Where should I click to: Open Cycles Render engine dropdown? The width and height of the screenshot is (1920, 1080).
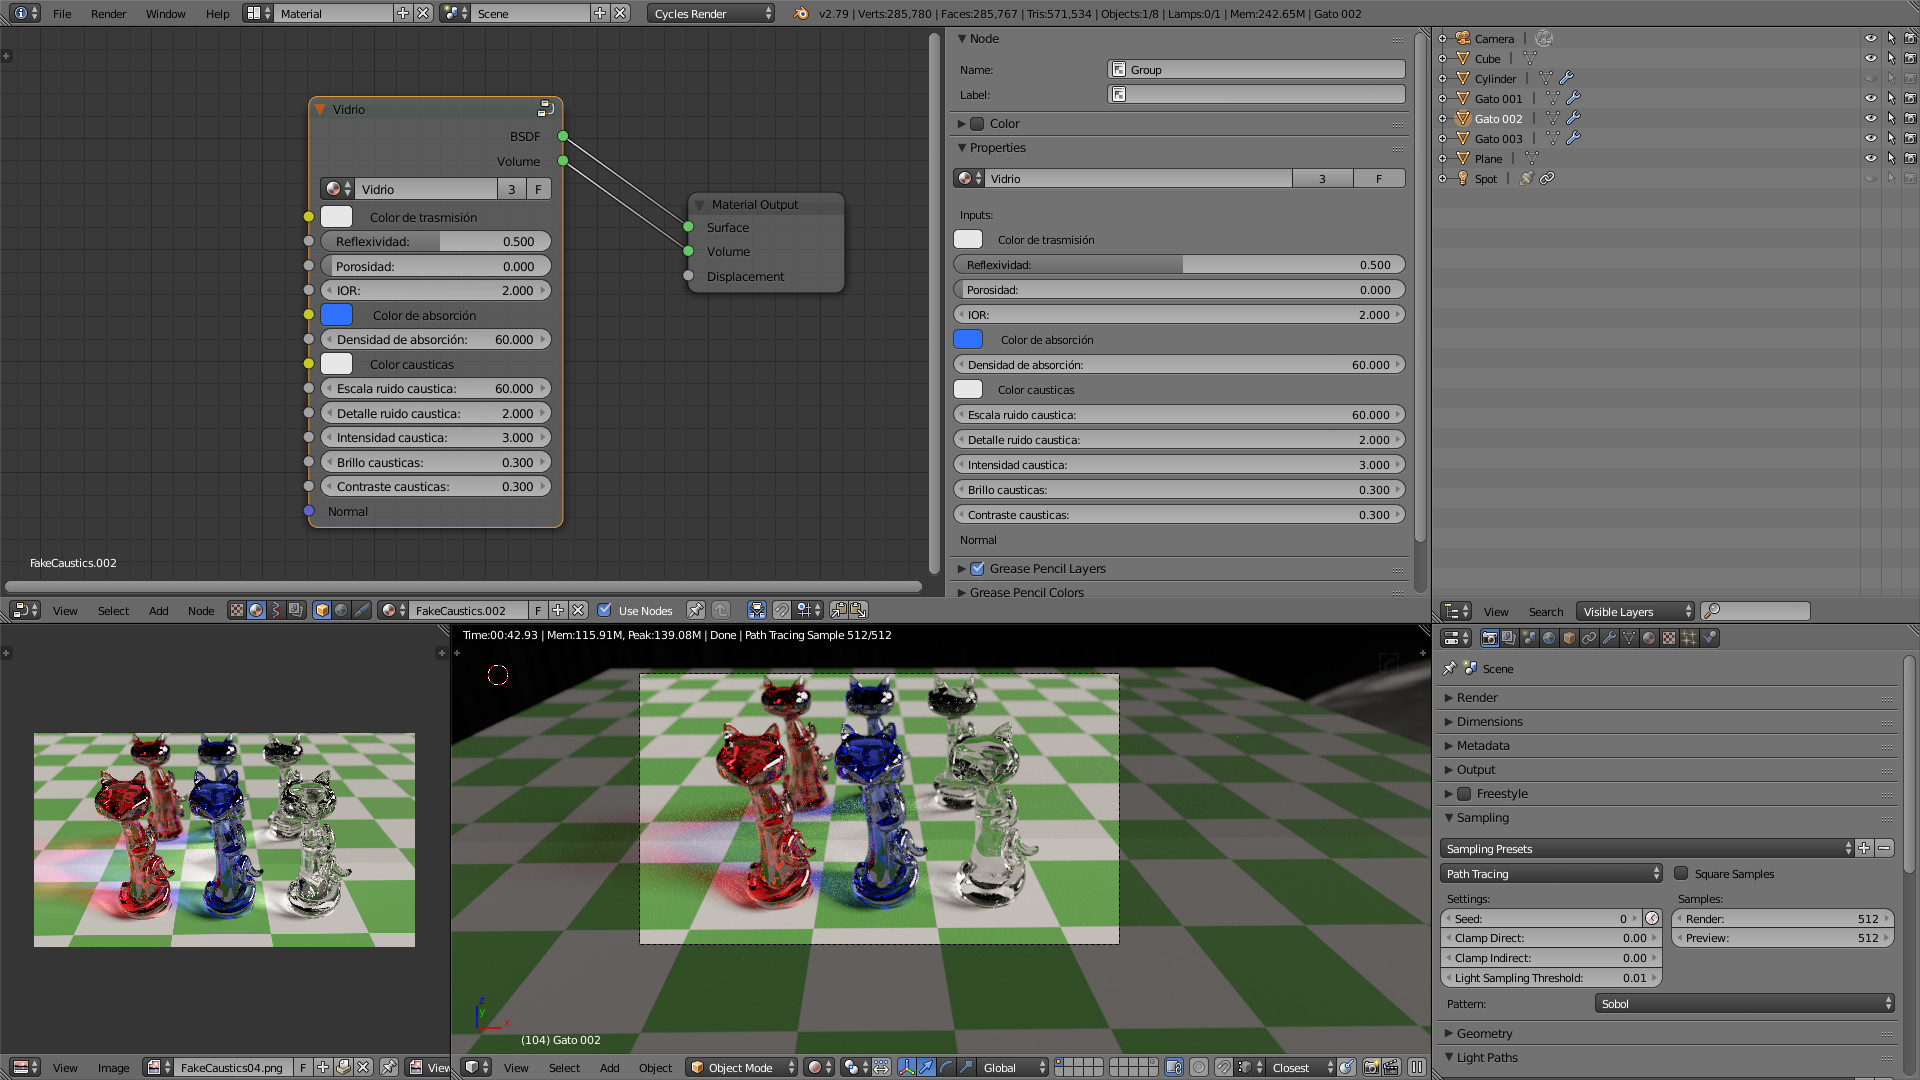click(712, 13)
